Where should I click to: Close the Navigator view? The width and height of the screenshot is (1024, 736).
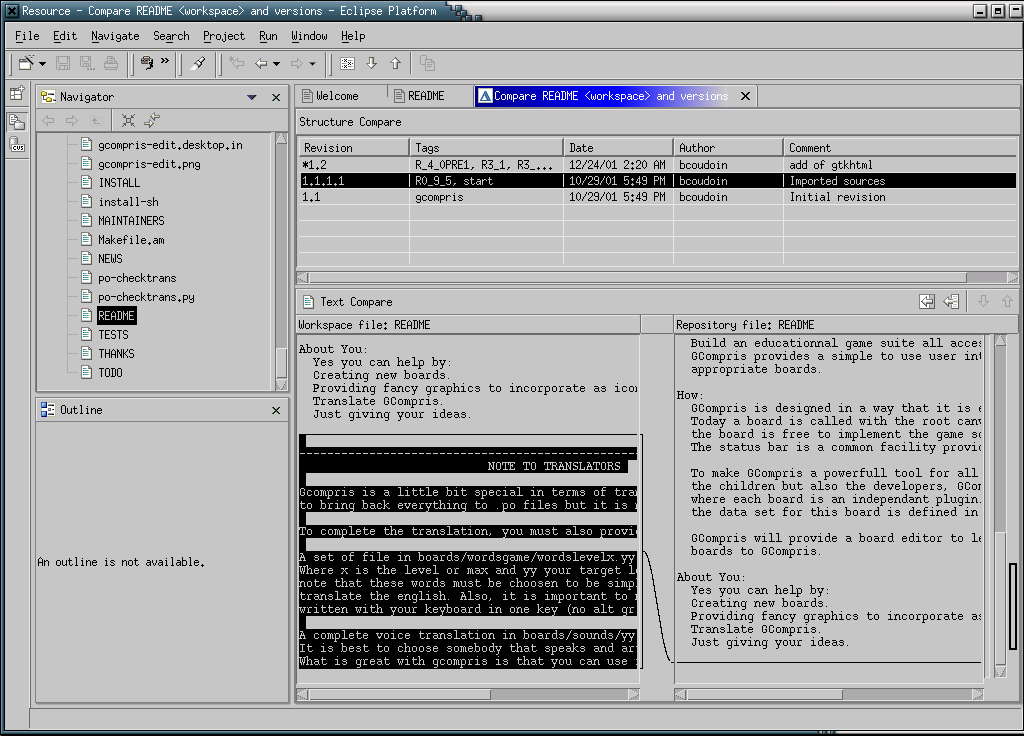coord(276,97)
